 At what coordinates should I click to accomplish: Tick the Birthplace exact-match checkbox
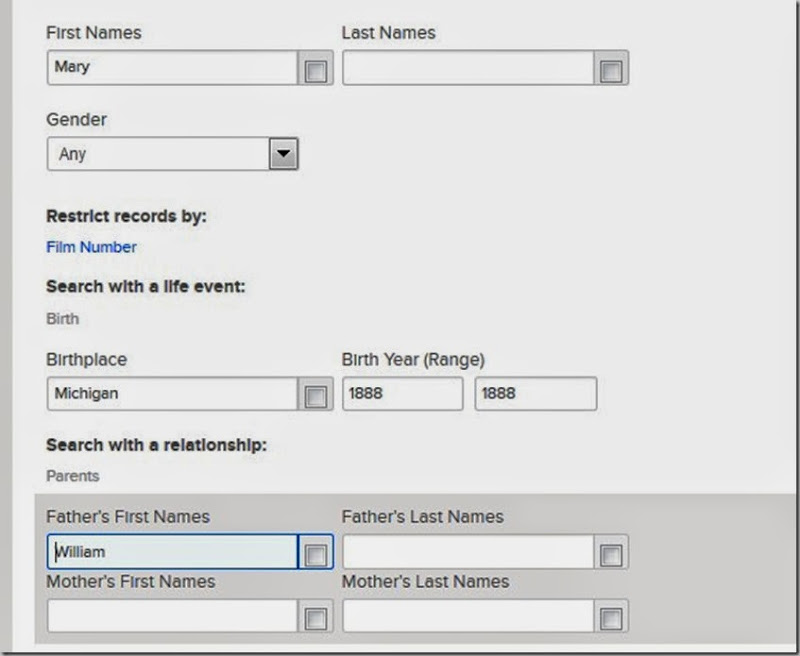[315, 397]
